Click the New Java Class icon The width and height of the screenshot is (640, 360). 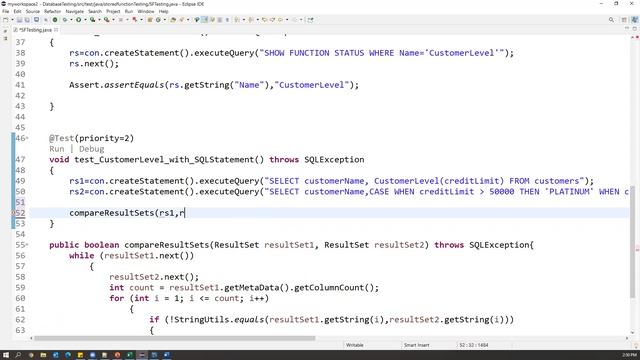click(x=158, y=20)
